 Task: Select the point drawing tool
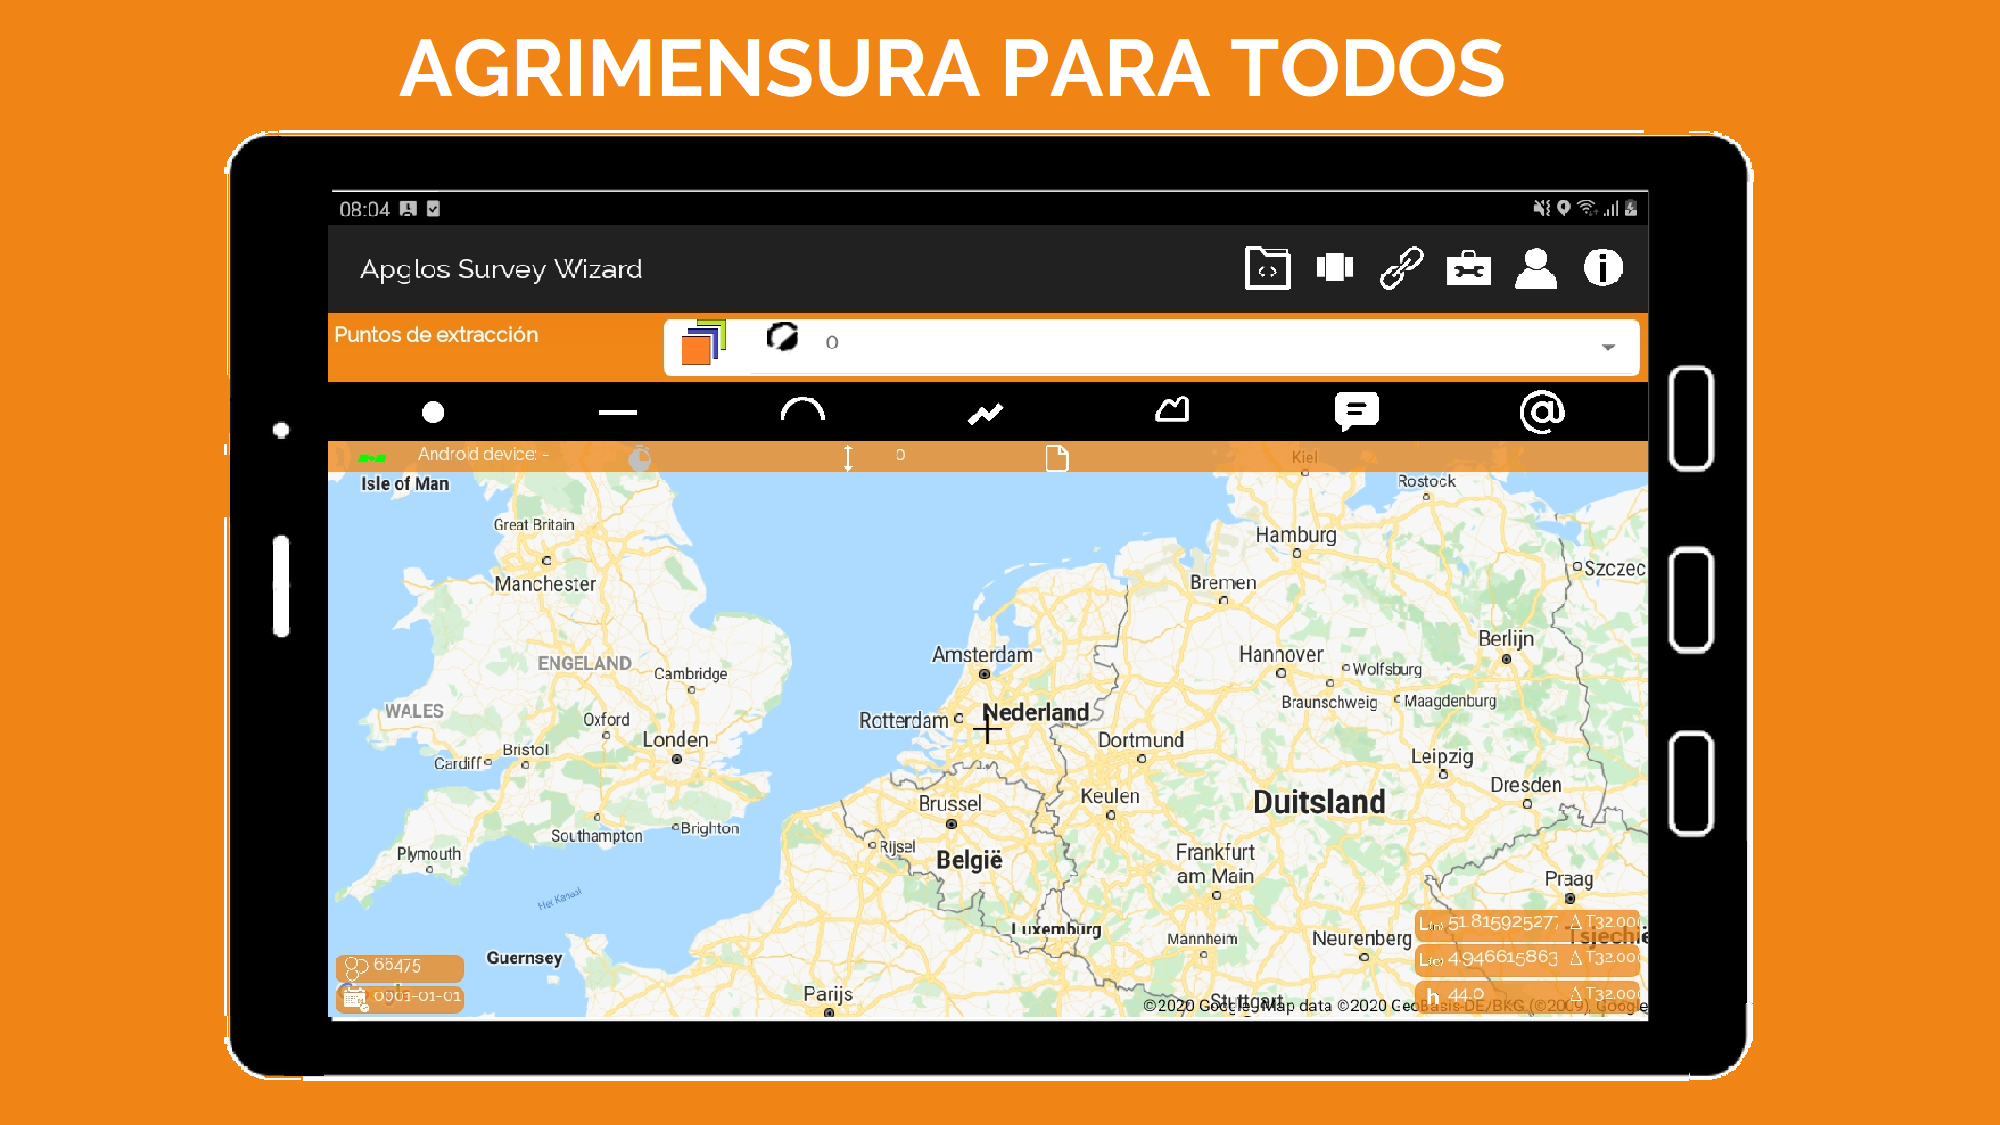pos(433,412)
